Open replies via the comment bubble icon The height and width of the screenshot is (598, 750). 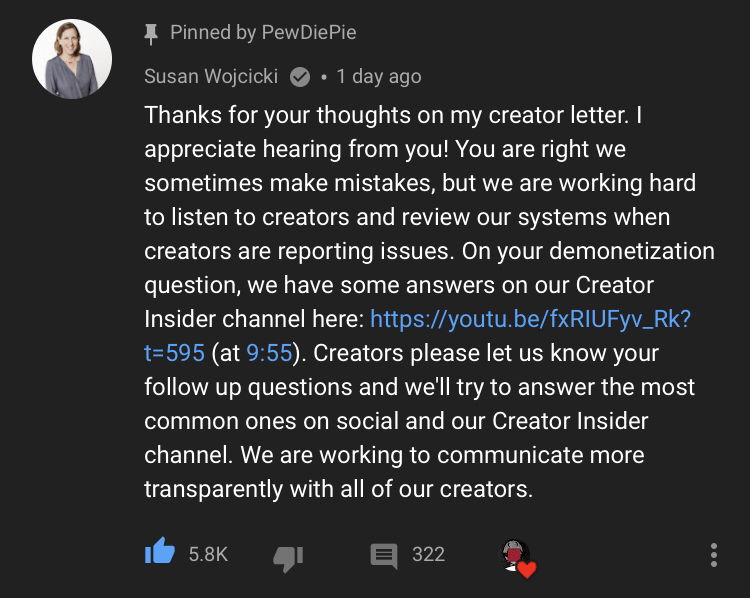click(384, 555)
